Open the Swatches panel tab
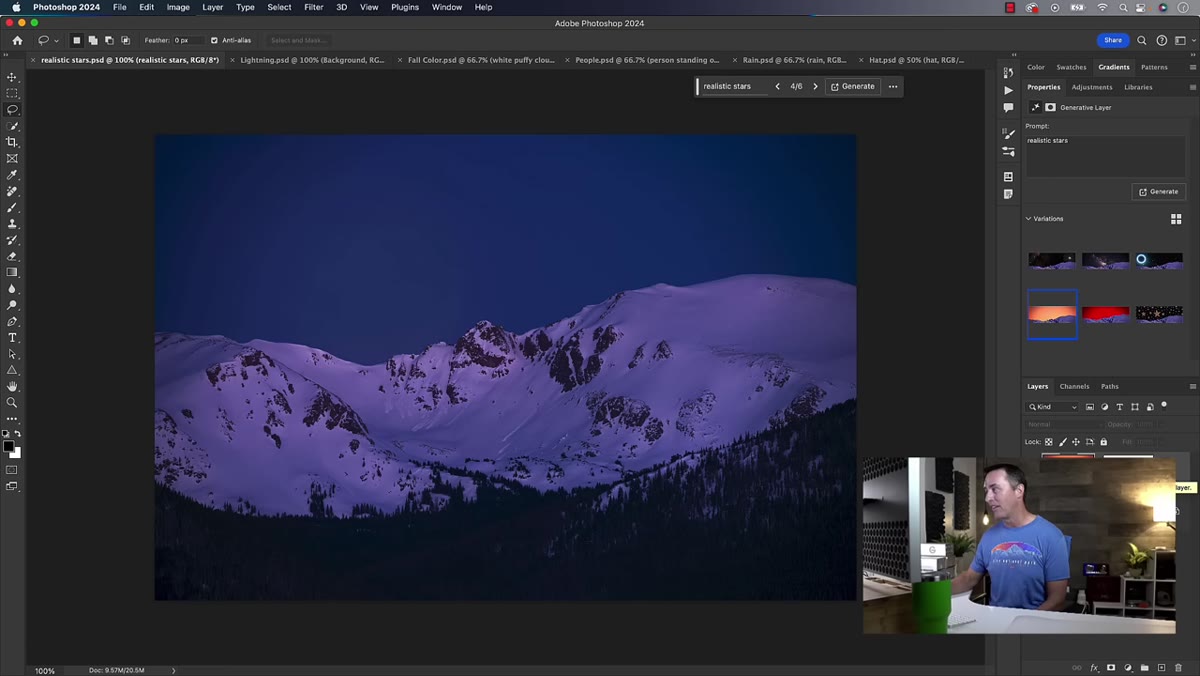 click(x=1071, y=67)
